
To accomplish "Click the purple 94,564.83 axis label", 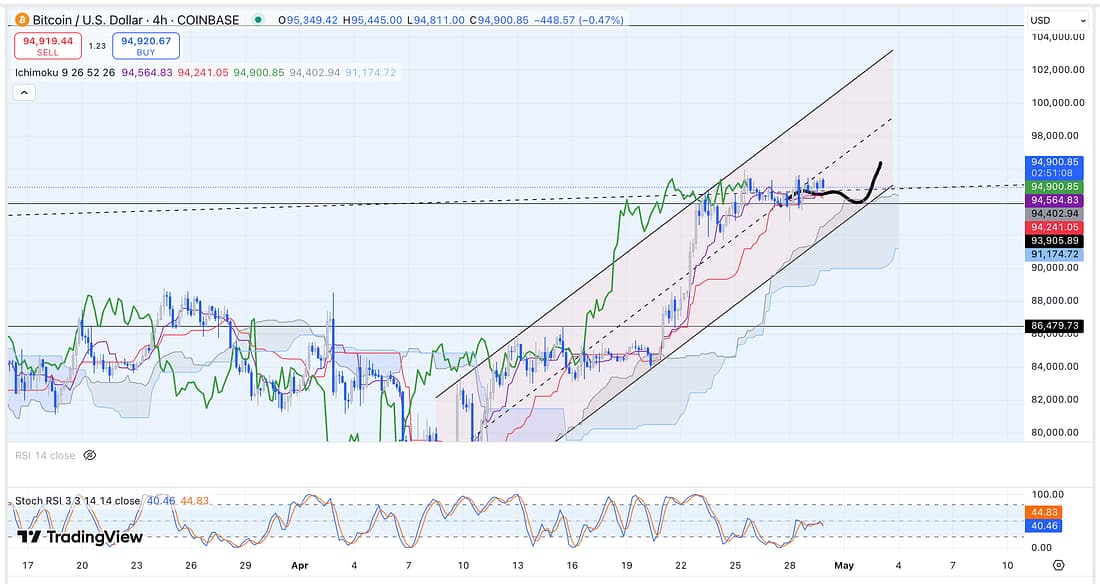I will pos(1055,200).
